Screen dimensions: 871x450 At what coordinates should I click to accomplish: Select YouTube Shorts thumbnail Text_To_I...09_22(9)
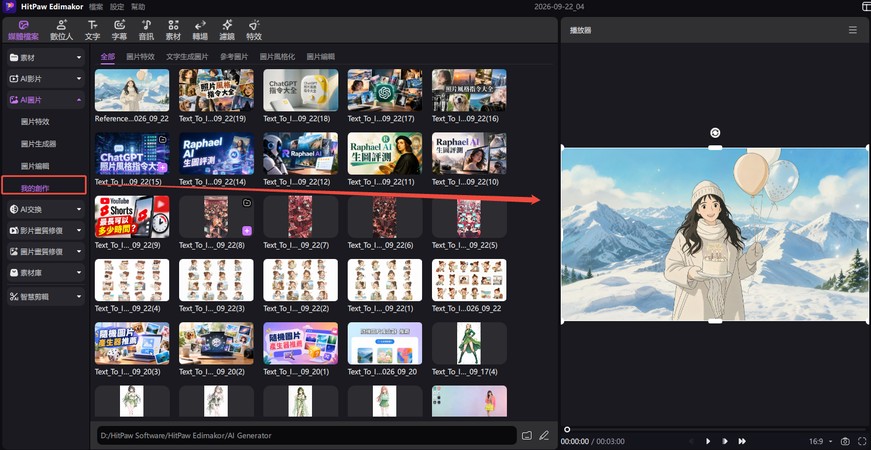tap(132, 217)
